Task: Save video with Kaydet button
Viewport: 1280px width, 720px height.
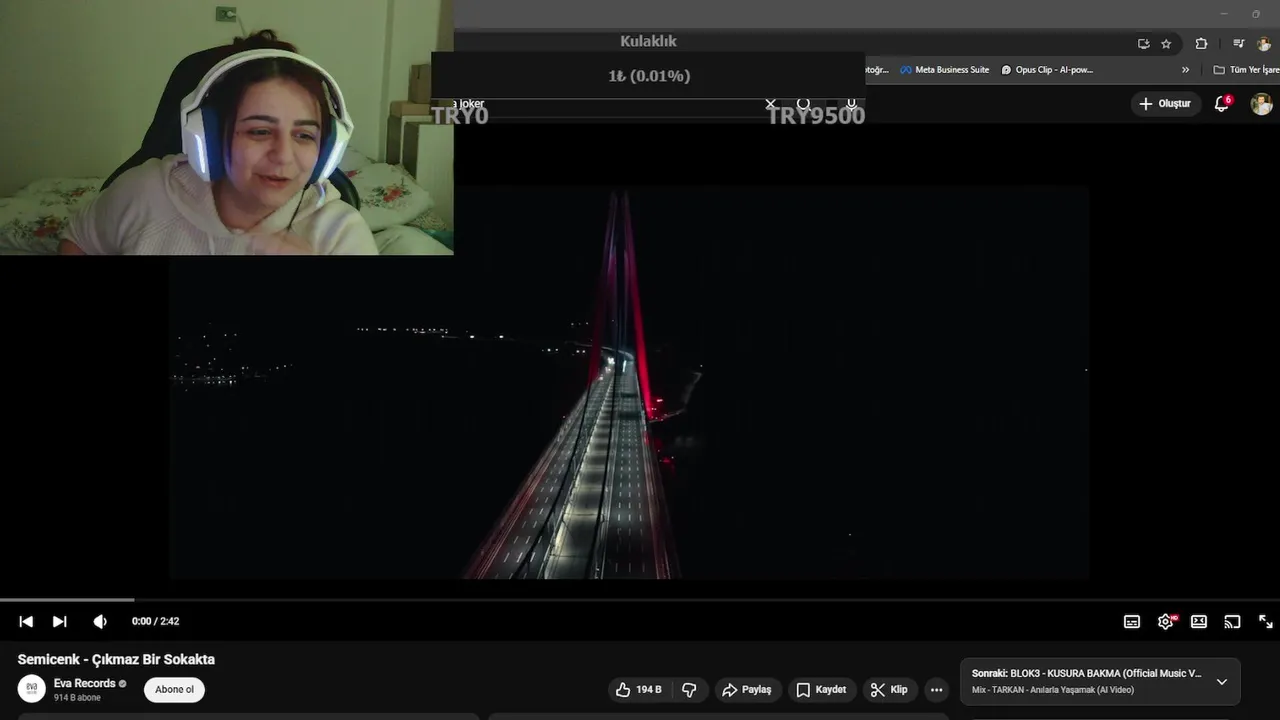Action: click(821, 689)
